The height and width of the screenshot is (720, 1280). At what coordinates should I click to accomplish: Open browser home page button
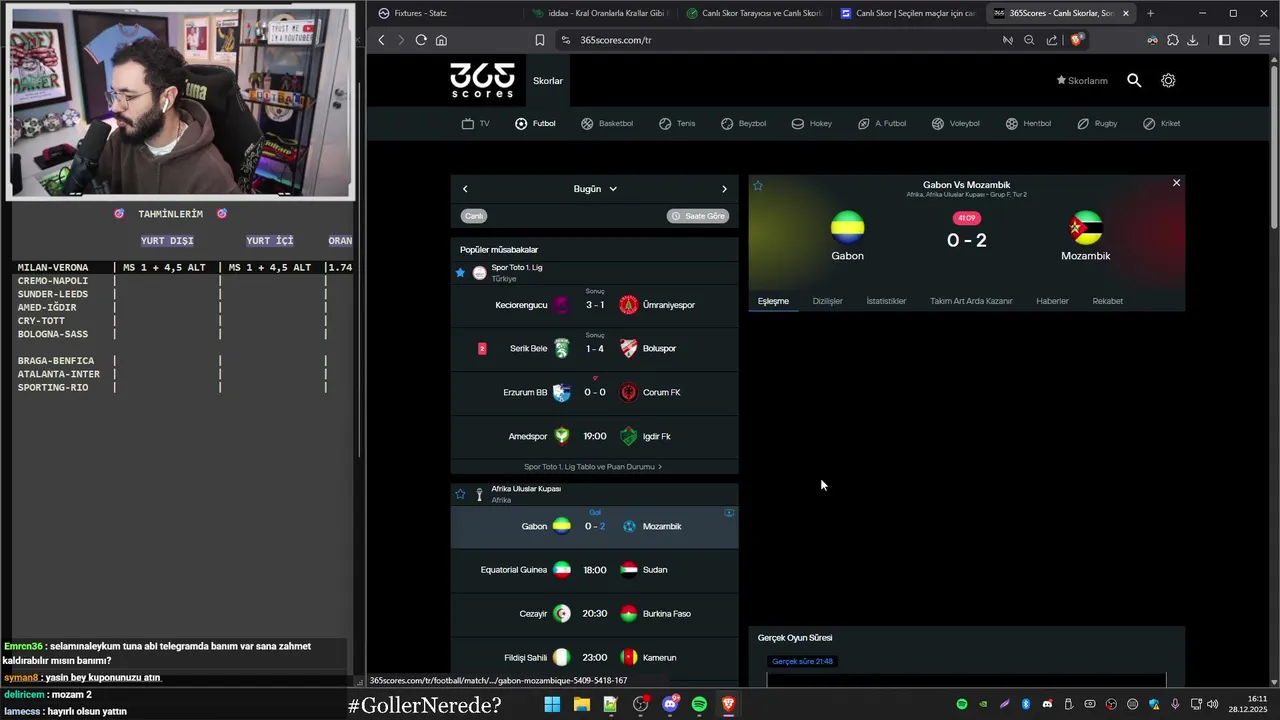441,40
